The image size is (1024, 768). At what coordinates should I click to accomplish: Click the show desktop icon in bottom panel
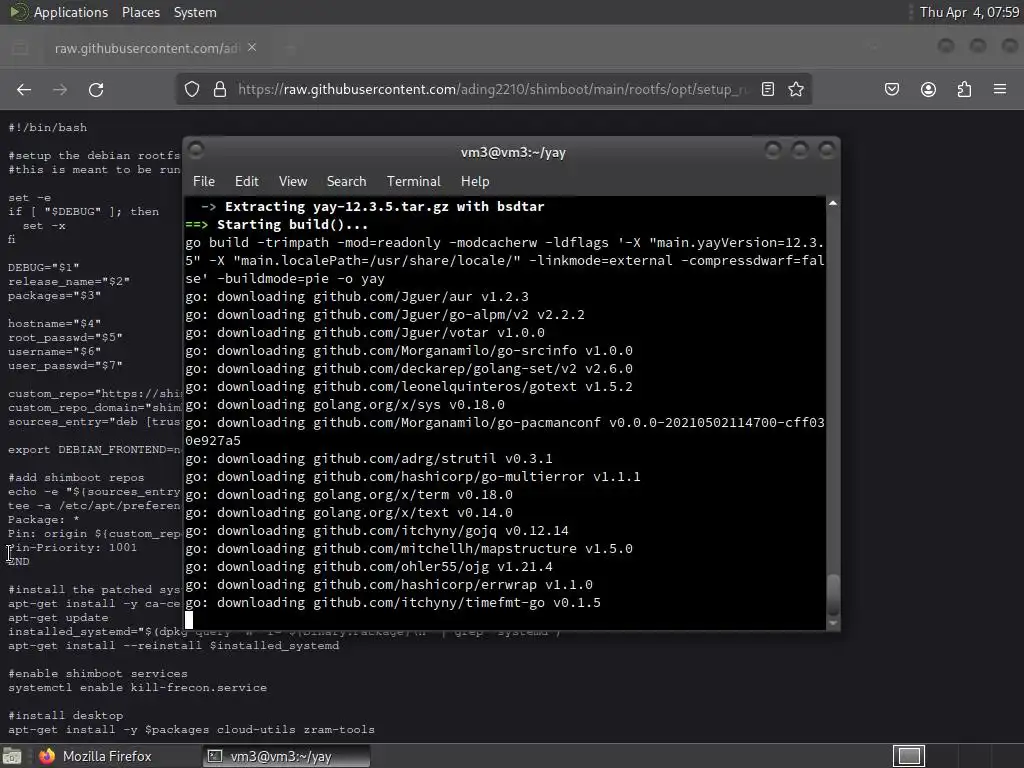tap(12, 756)
